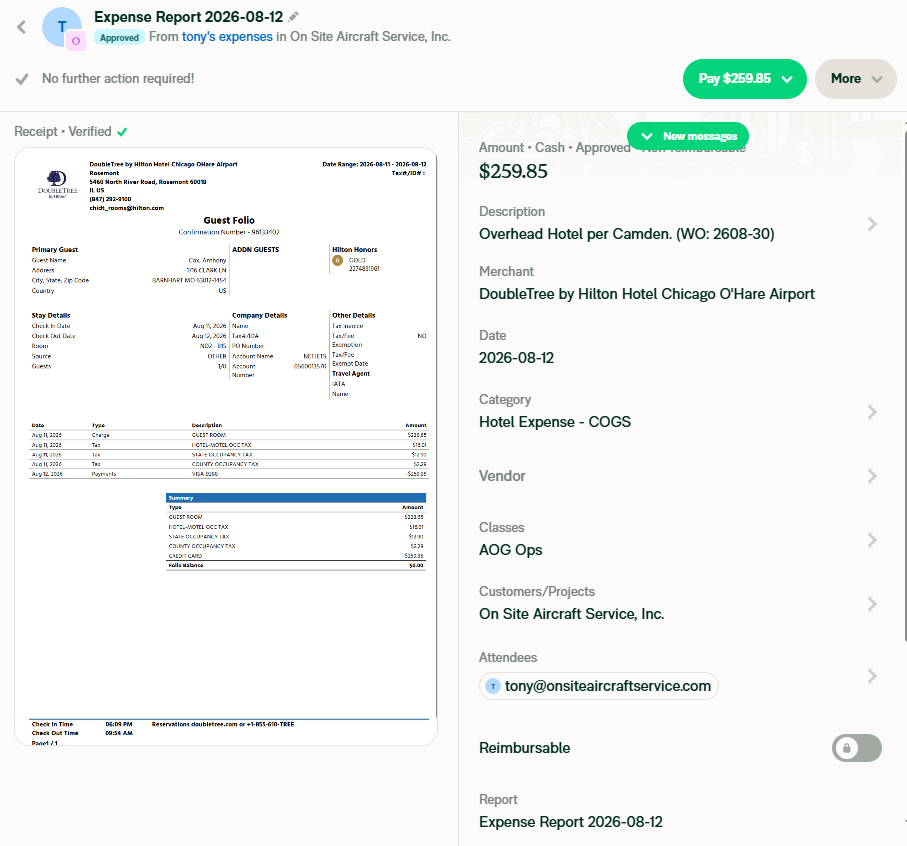Open the More options menu
Screen dimensions: 907x846
point(856,79)
